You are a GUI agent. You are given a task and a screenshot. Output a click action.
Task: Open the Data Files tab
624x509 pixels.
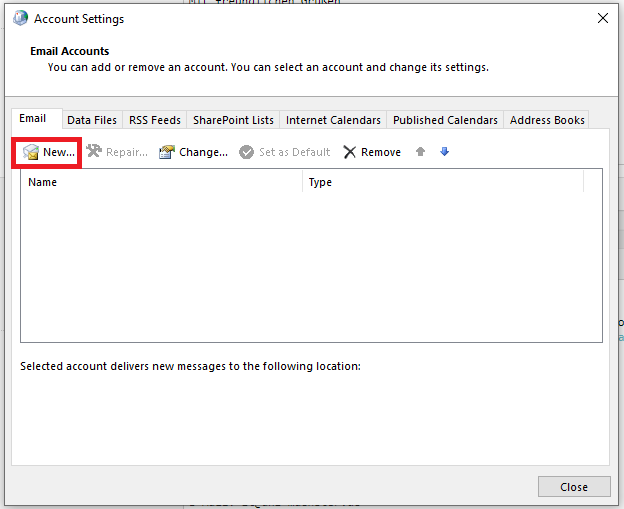coord(92,120)
